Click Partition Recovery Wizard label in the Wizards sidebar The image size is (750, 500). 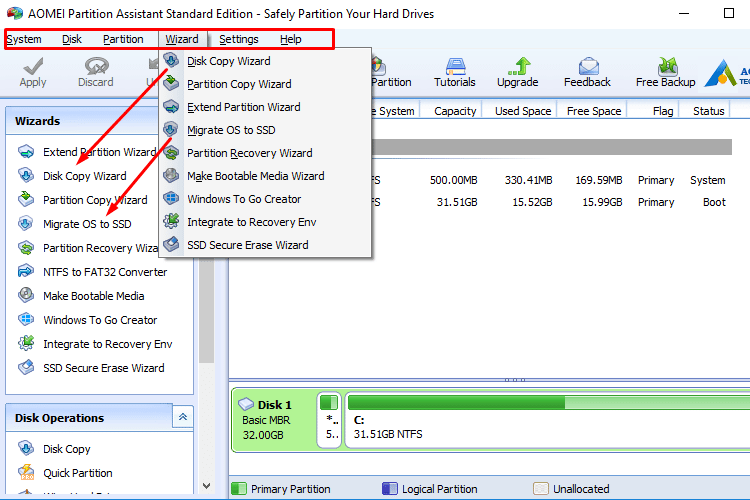(100, 248)
